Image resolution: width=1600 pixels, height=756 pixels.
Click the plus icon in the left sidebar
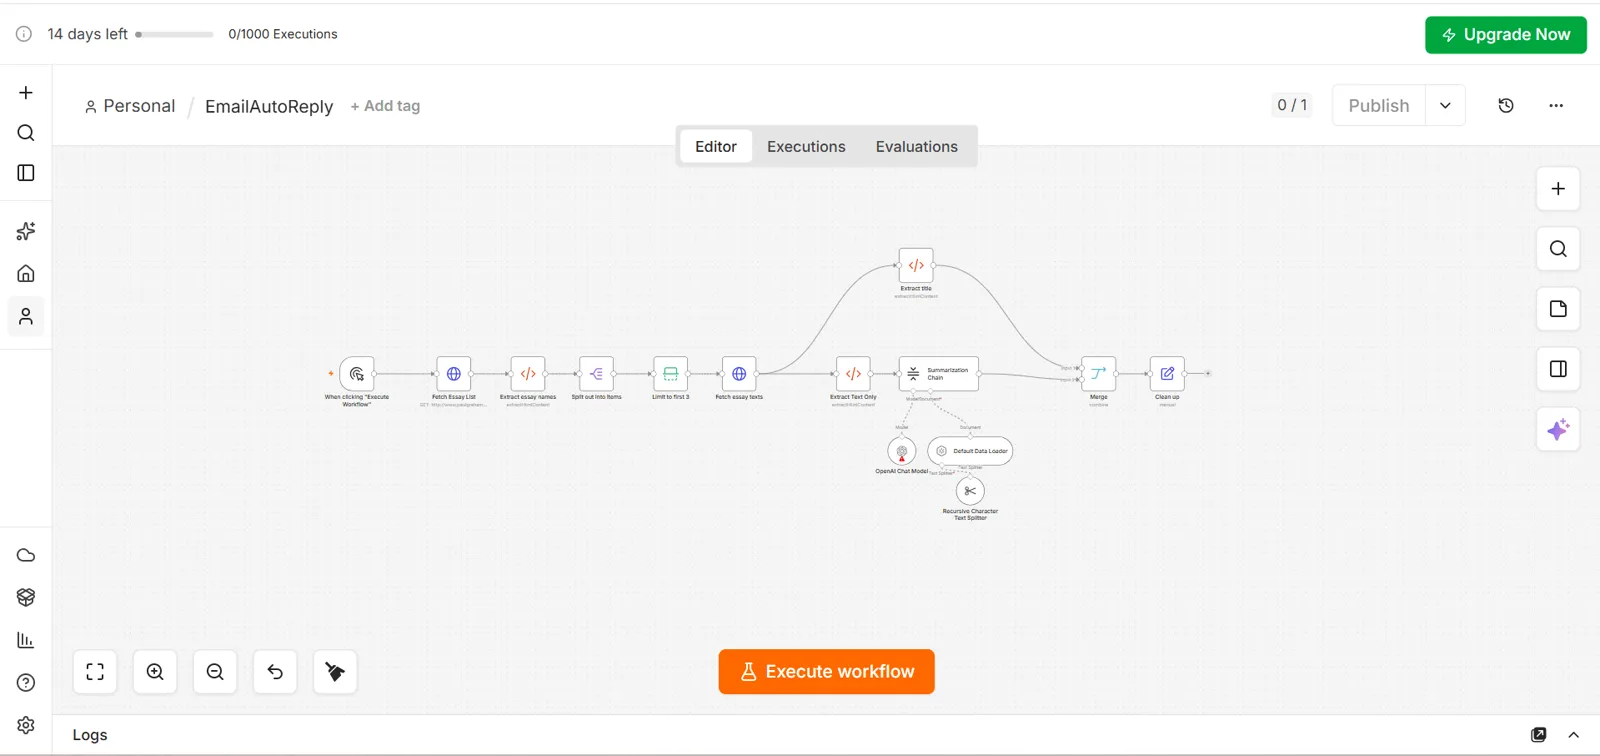pos(26,93)
